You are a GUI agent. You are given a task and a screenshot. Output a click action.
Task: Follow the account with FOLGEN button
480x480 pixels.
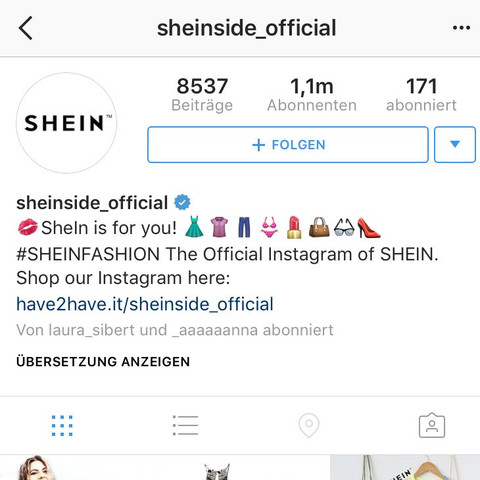click(x=288, y=145)
